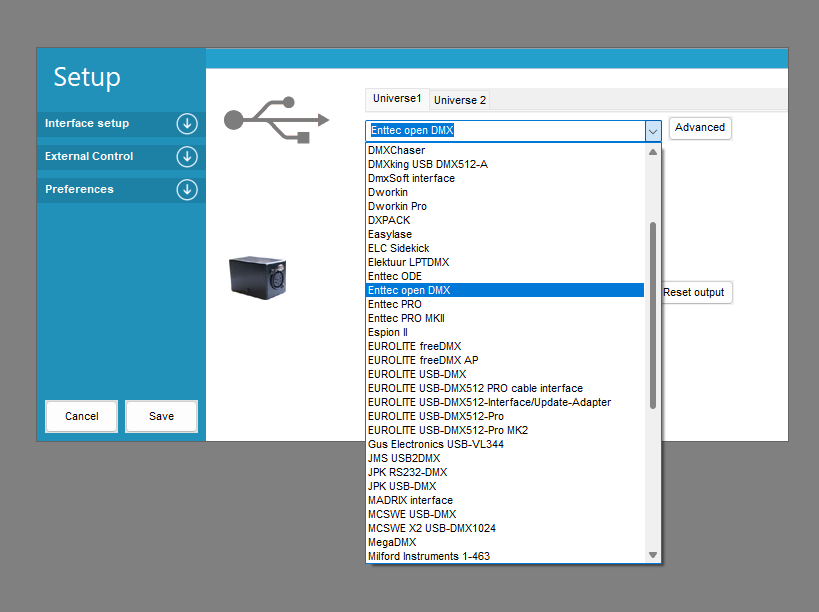Pick EUROLITE freeDMX AP option
819x612 pixels.
tap(423, 360)
